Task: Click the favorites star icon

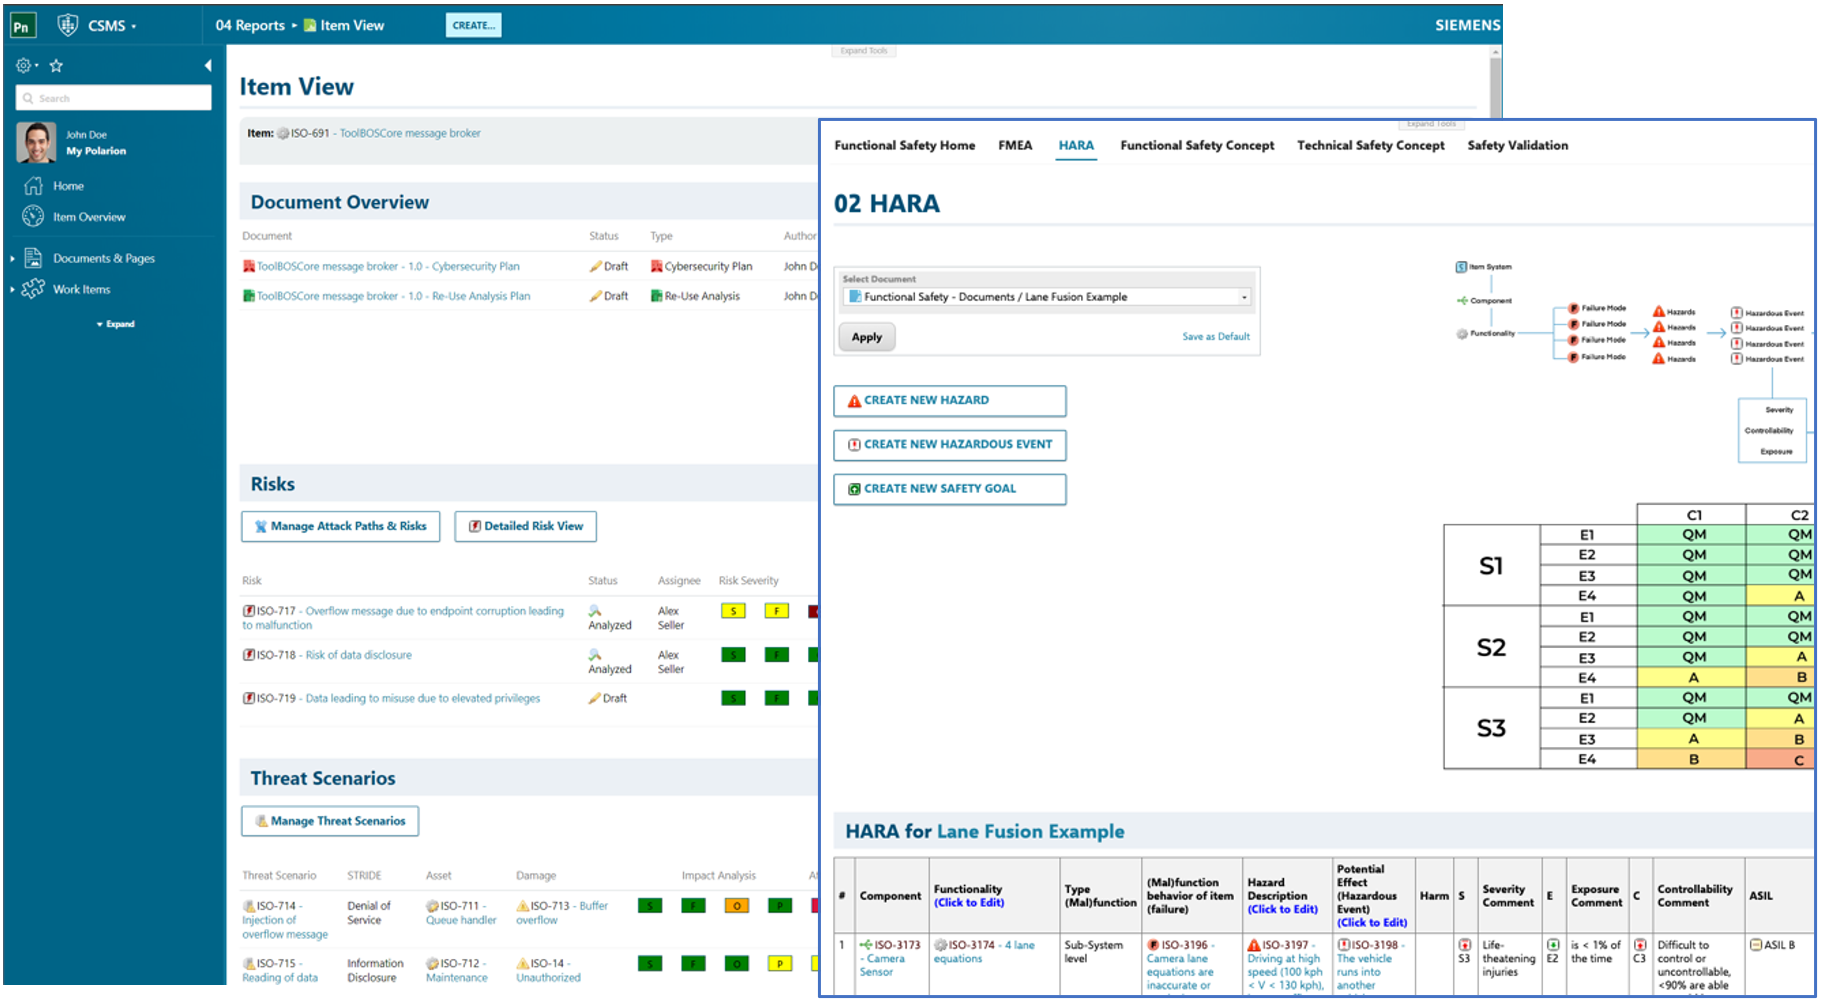Action: tap(56, 64)
